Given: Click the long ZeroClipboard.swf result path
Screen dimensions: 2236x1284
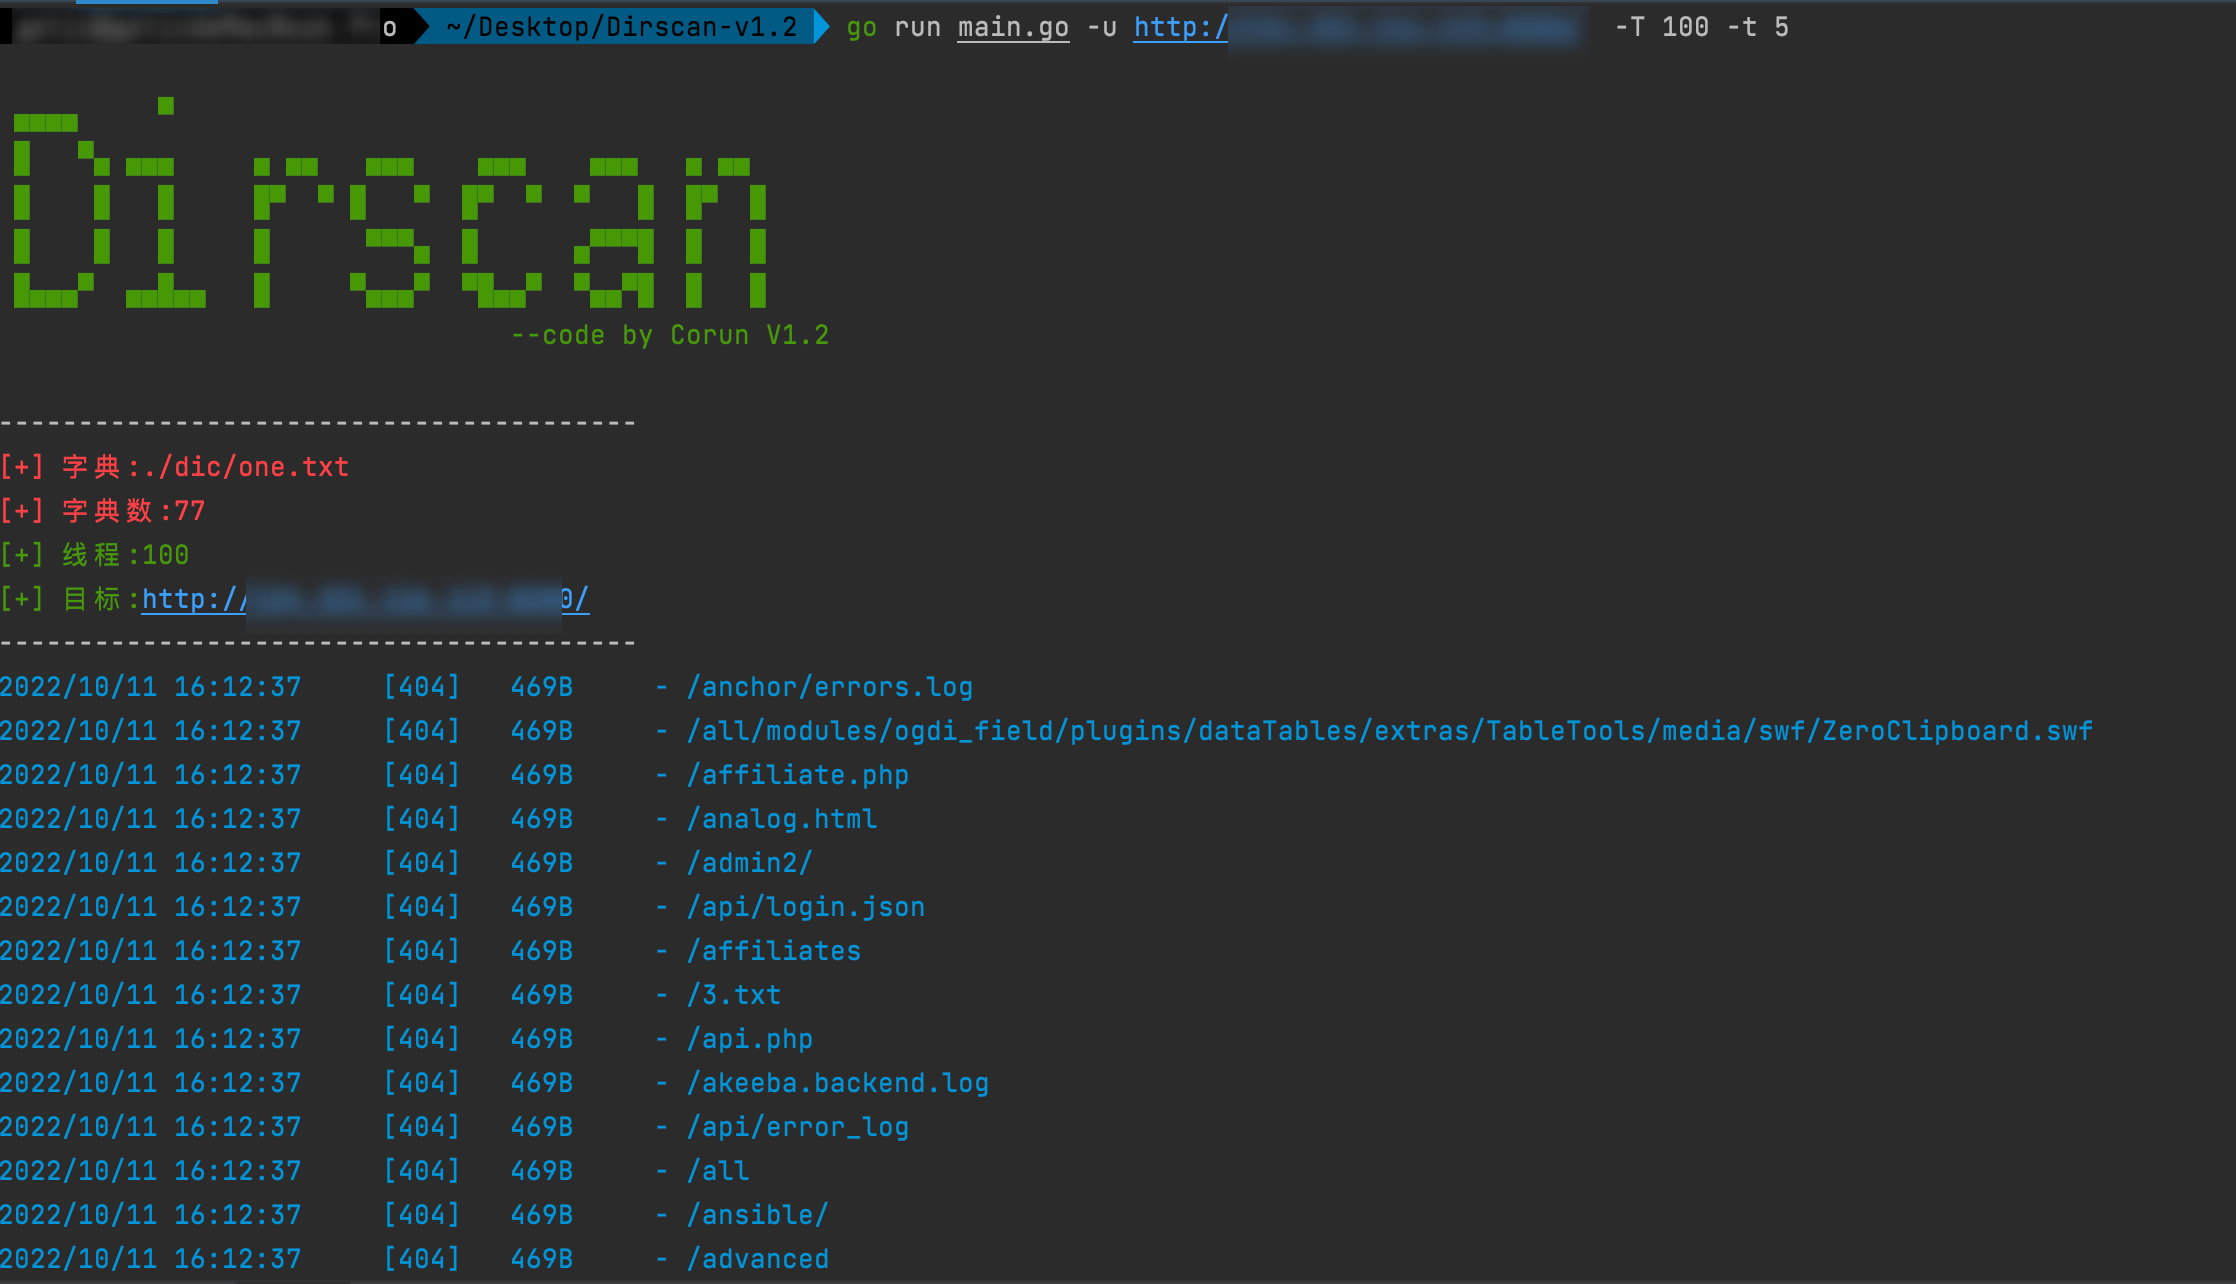Looking at the screenshot, I should pos(1389,731).
